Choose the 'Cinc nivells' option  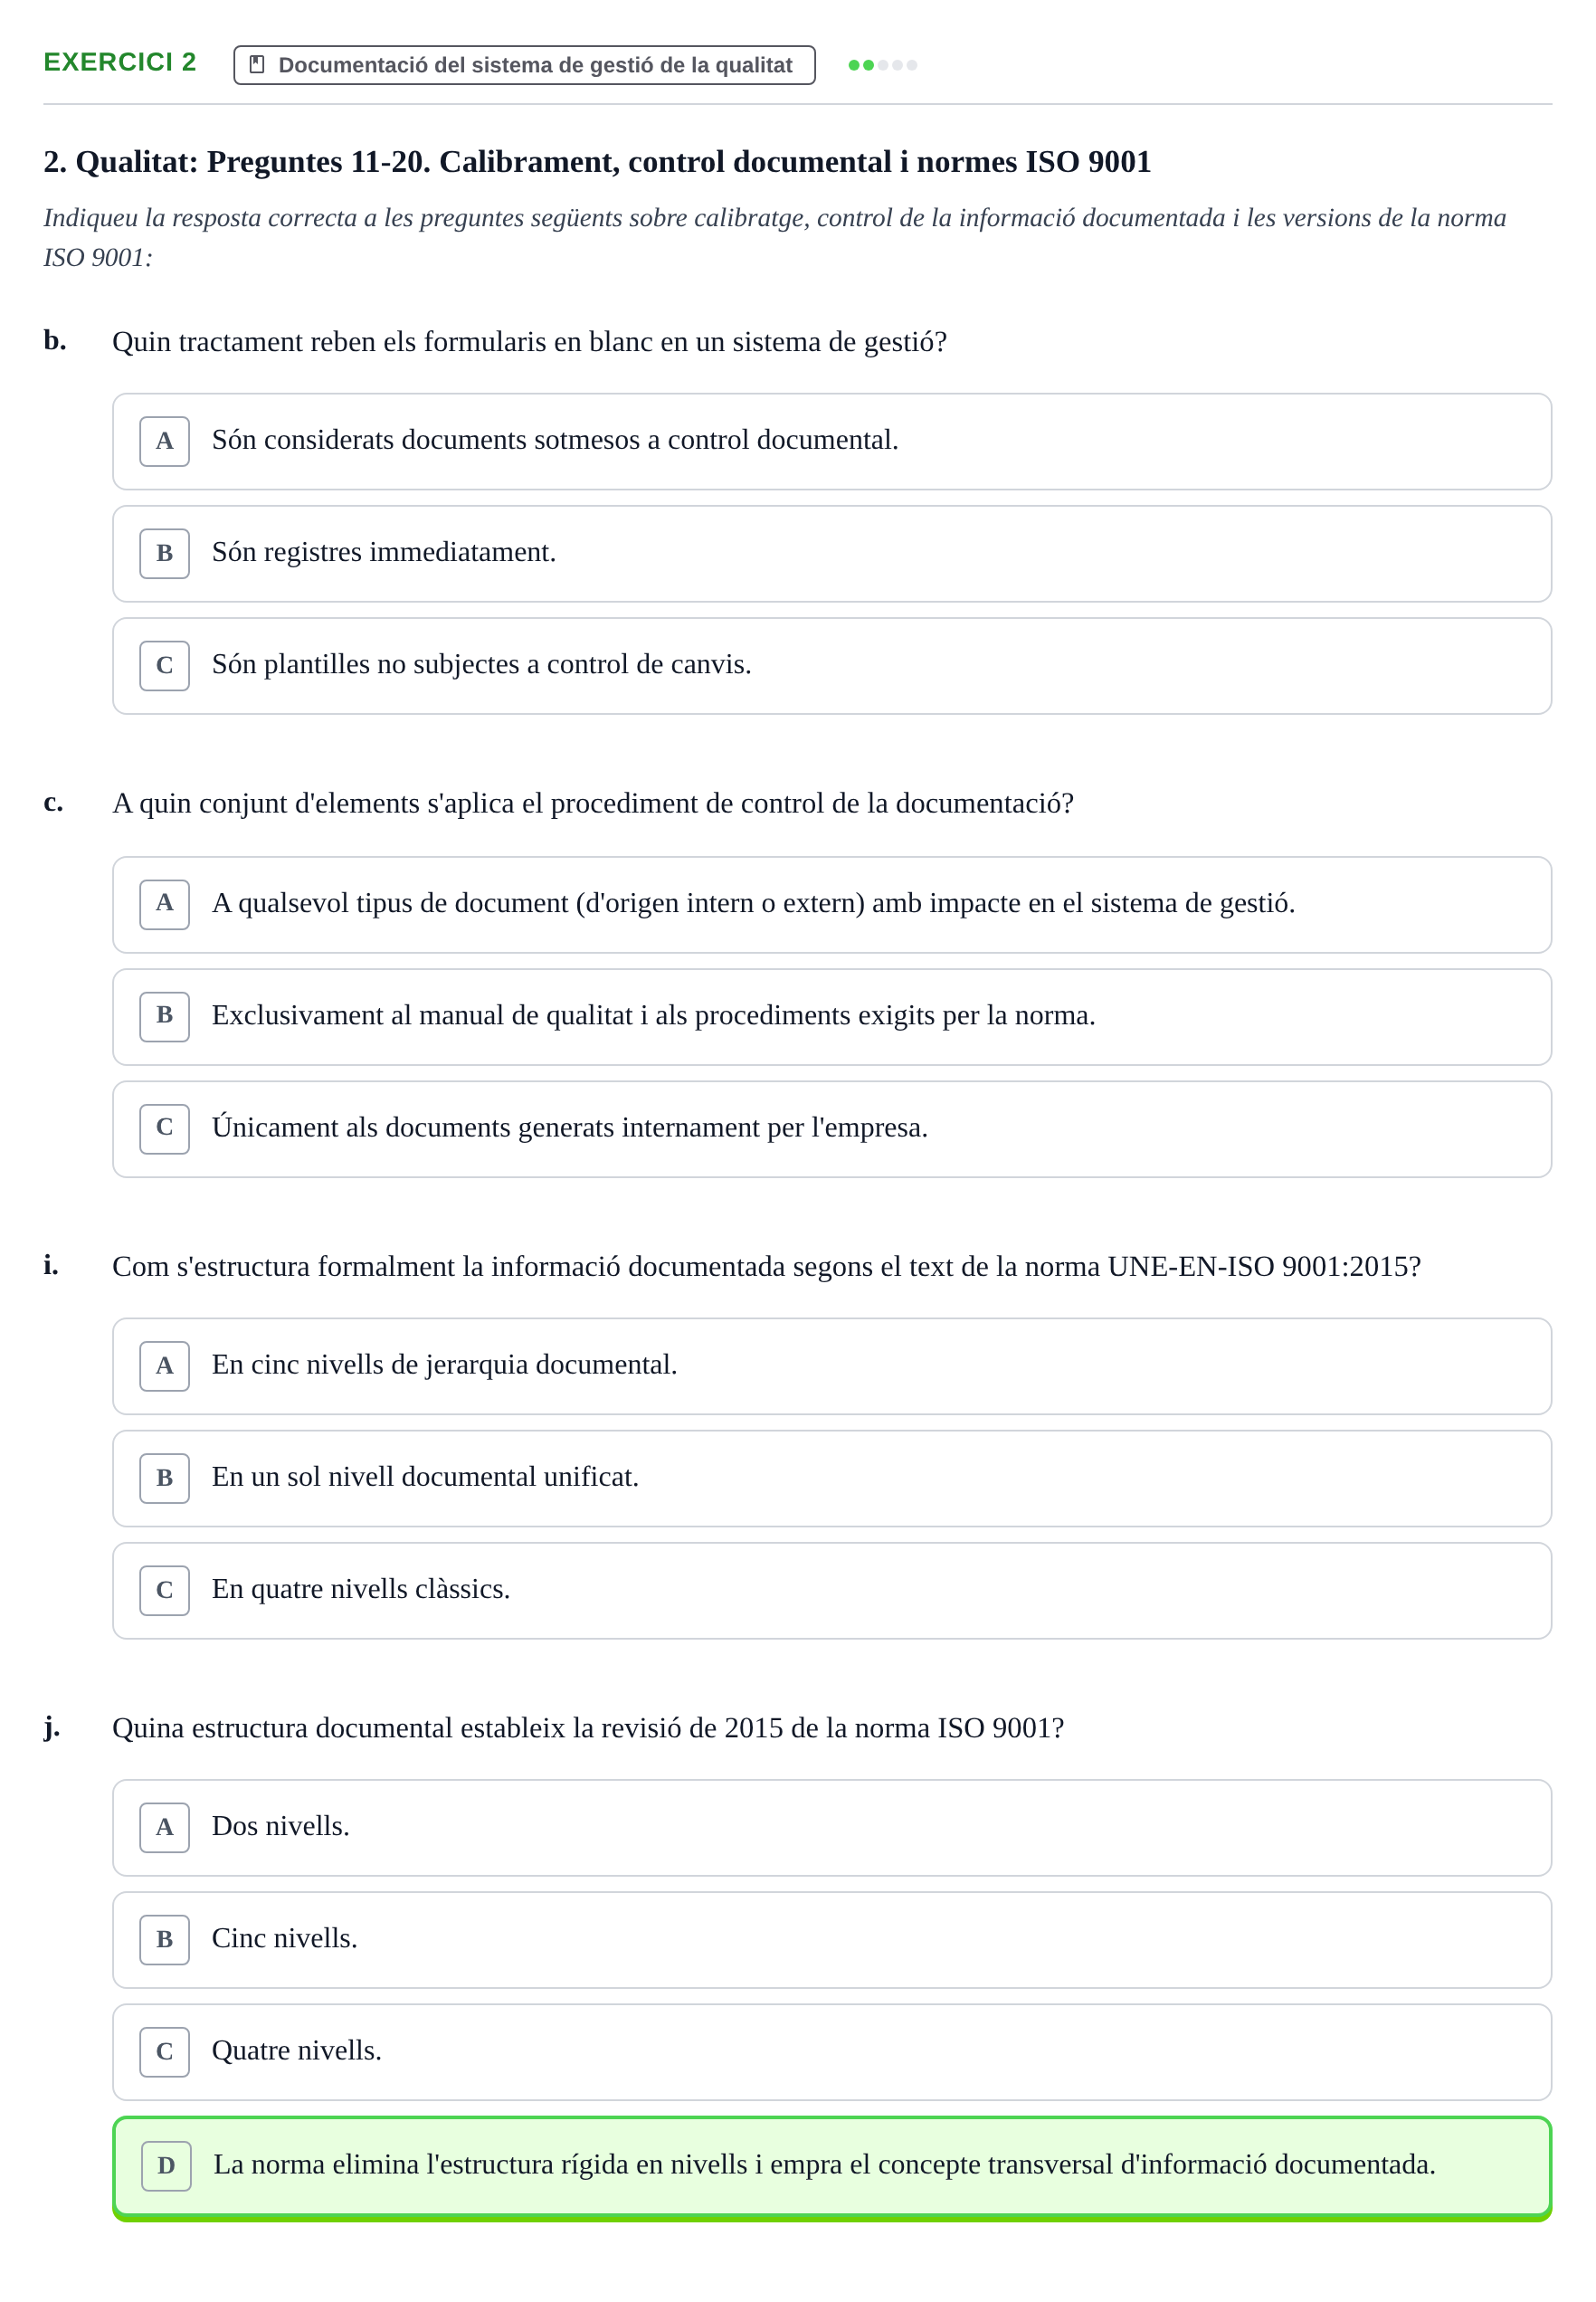coord(831,1938)
